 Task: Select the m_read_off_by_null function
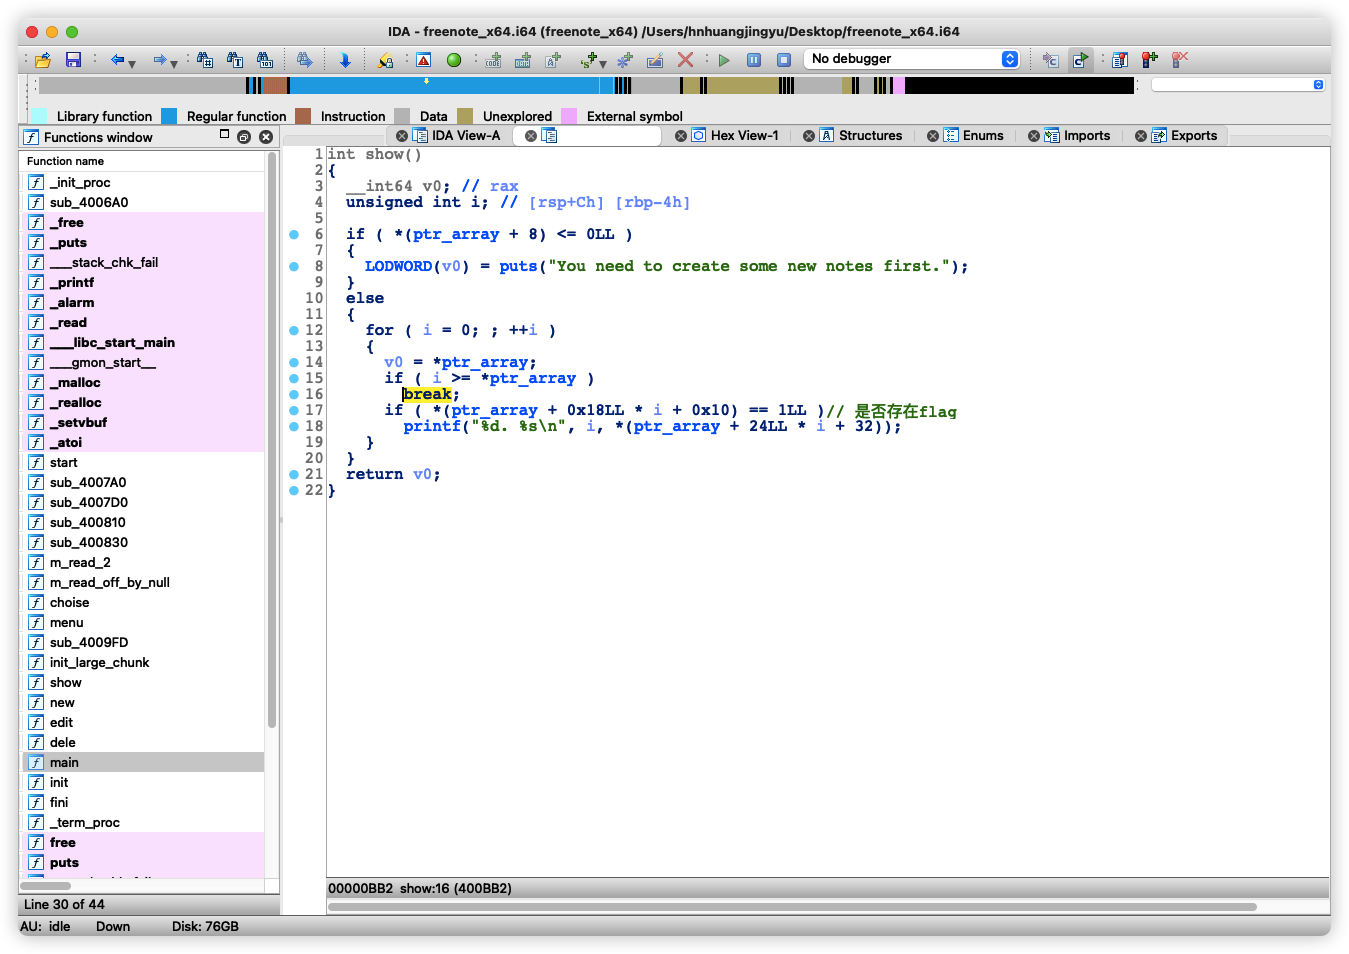point(143,583)
